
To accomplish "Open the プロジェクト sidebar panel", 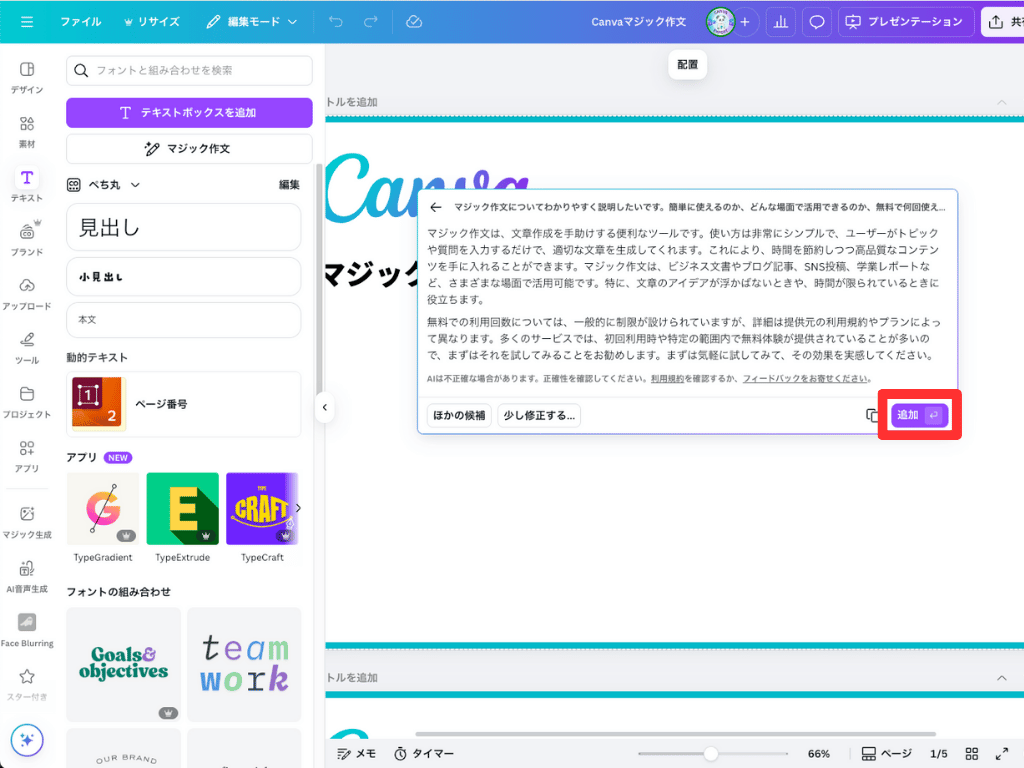I will point(27,402).
